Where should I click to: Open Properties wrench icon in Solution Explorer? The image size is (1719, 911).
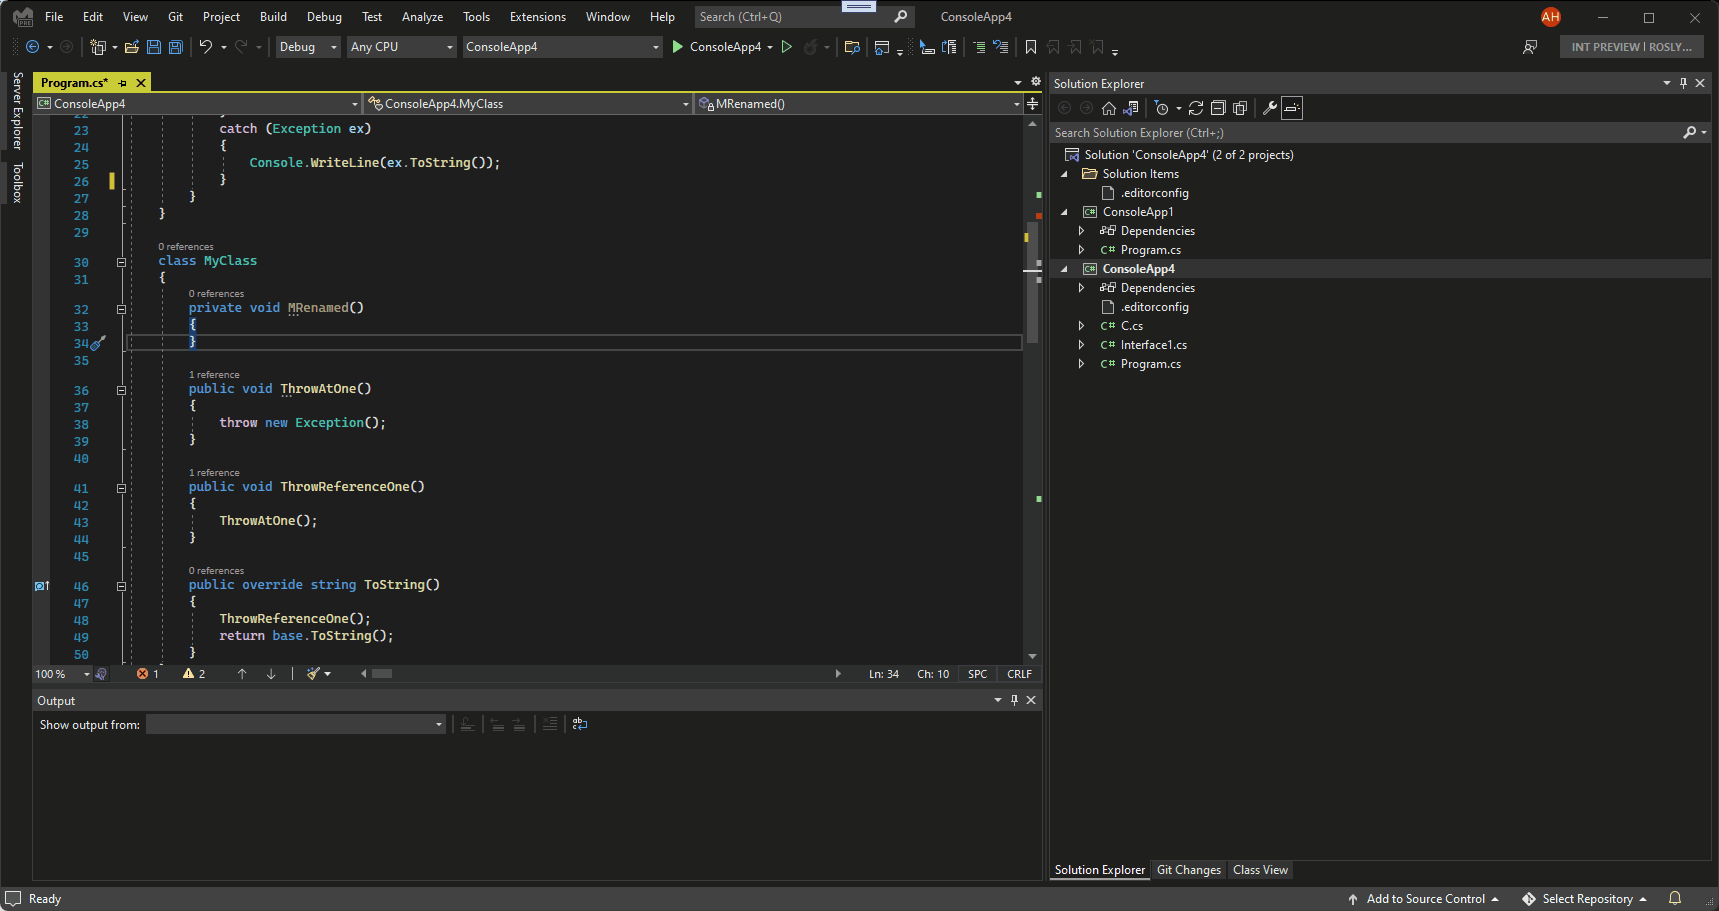pyautogui.click(x=1270, y=108)
